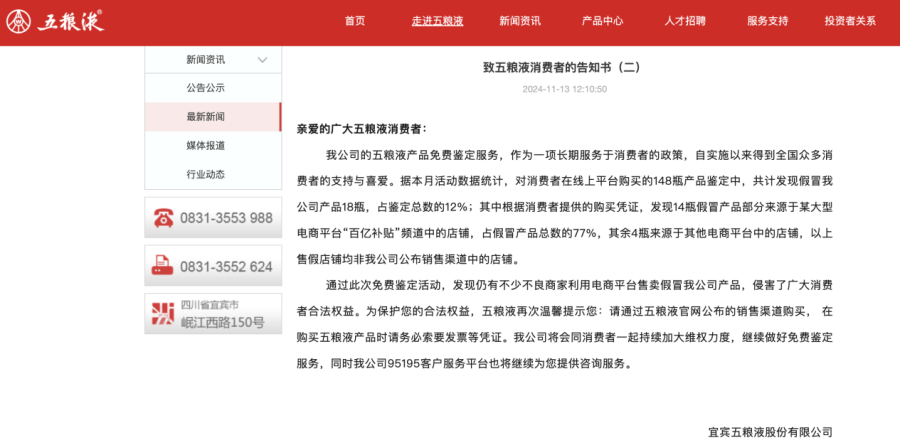This screenshot has height=445, width=900.
Task: Open 公告公示 in the sidebar
Action: pyautogui.click(x=205, y=88)
